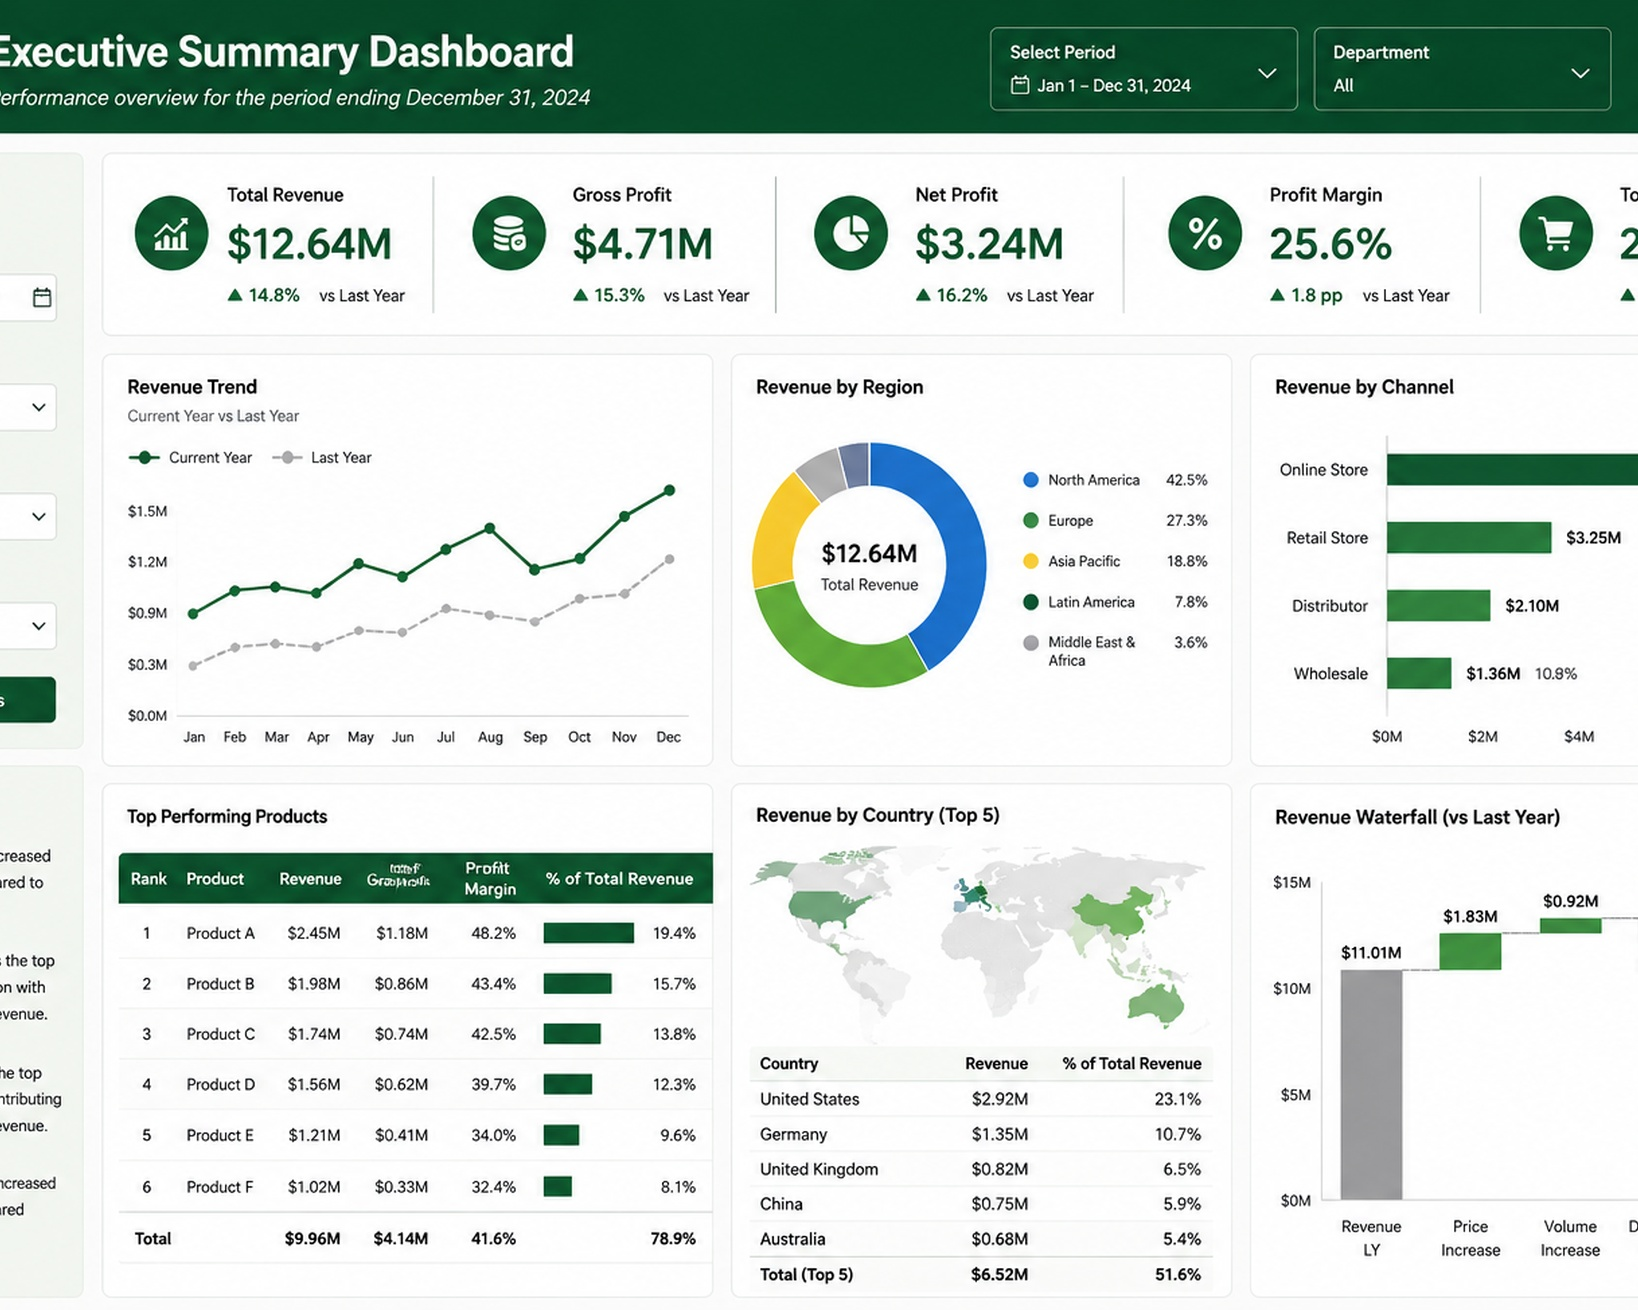Toggle the Last Year legend entry
Screen dimensions: 1638x1310
pyautogui.click(x=322, y=457)
